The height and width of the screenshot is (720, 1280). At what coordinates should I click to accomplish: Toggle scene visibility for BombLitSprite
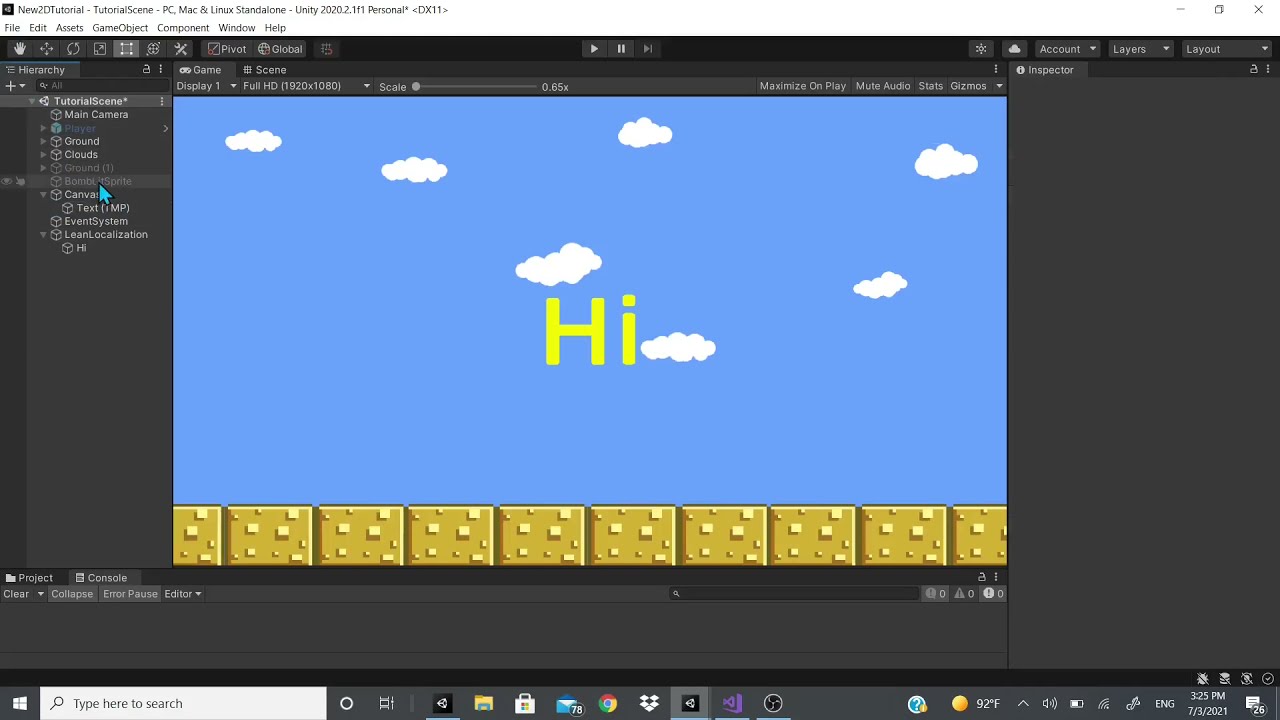tap(7, 181)
